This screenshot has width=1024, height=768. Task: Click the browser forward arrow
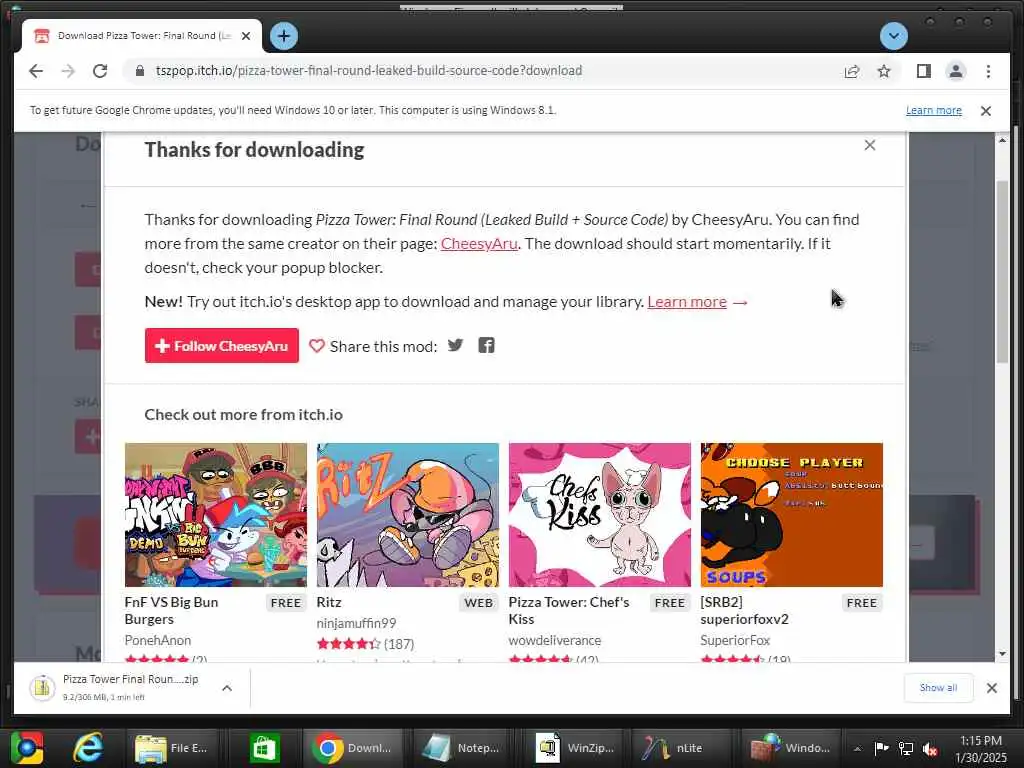pyautogui.click(x=68, y=71)
